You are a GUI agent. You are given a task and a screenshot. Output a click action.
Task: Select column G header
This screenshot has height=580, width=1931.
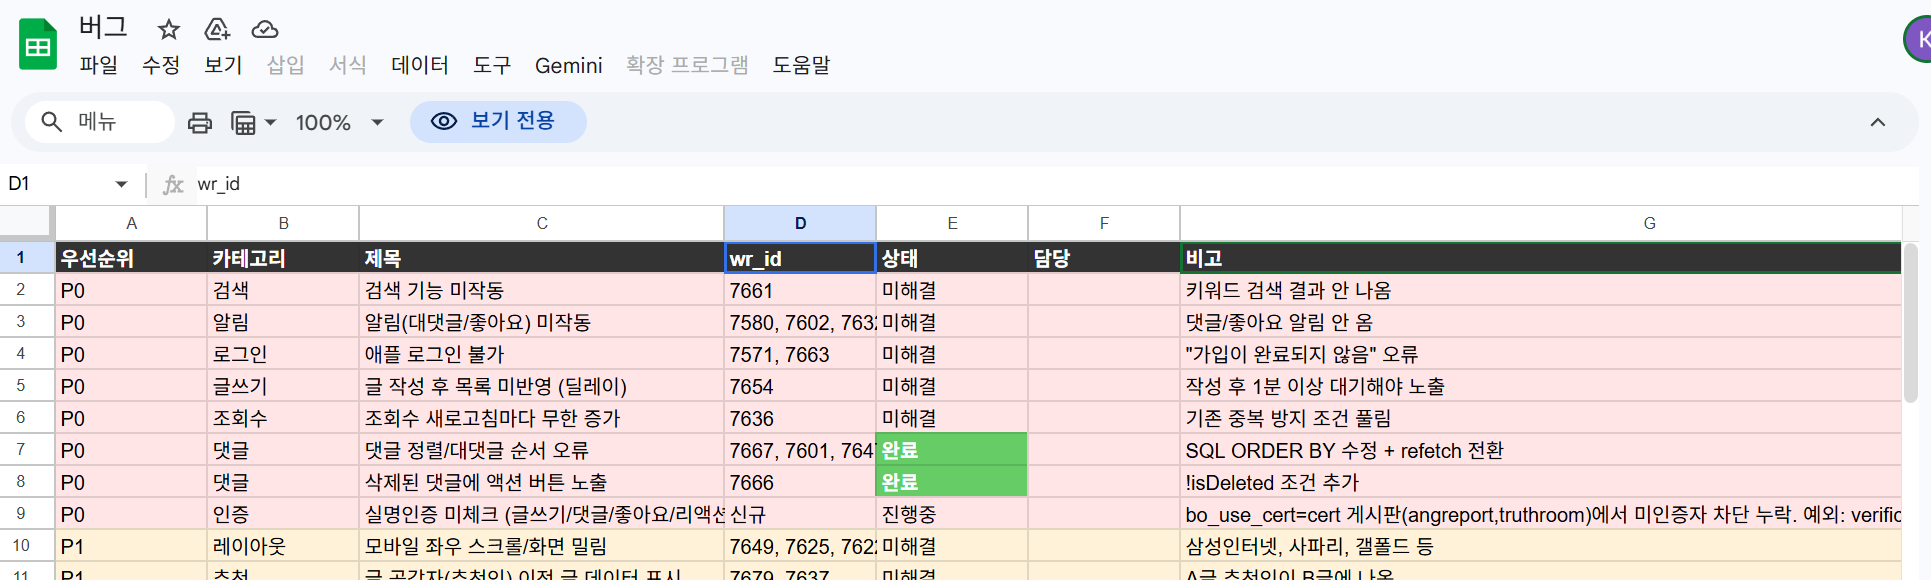tap(1649, 223)
